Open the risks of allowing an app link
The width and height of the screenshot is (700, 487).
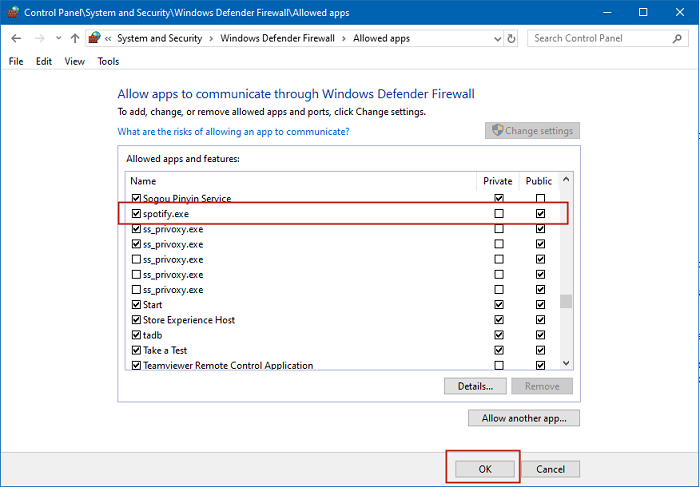(x=233, y=131)
